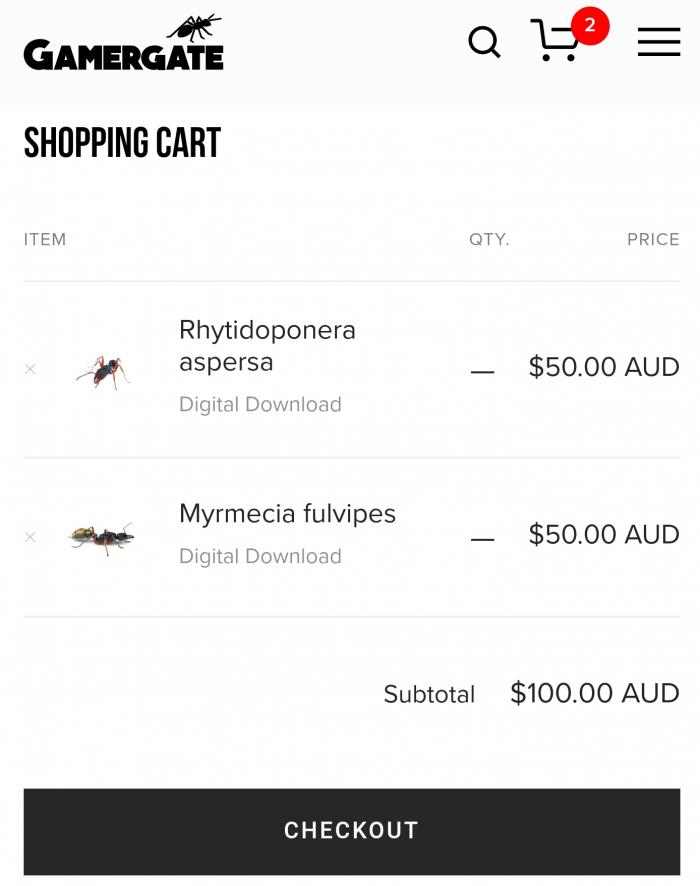Click Digital Download under Myrmecia fulvipes

[260, 556]
